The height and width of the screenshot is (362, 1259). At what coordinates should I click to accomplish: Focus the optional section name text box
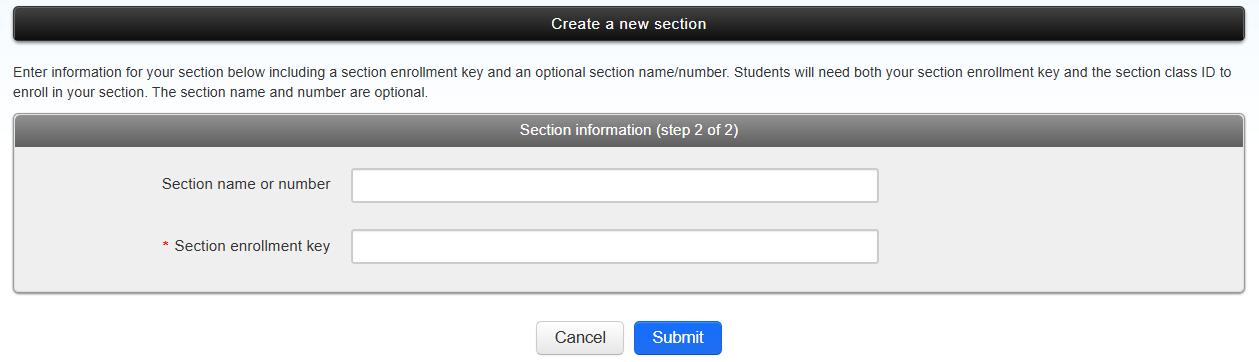(x=614, y=185)
